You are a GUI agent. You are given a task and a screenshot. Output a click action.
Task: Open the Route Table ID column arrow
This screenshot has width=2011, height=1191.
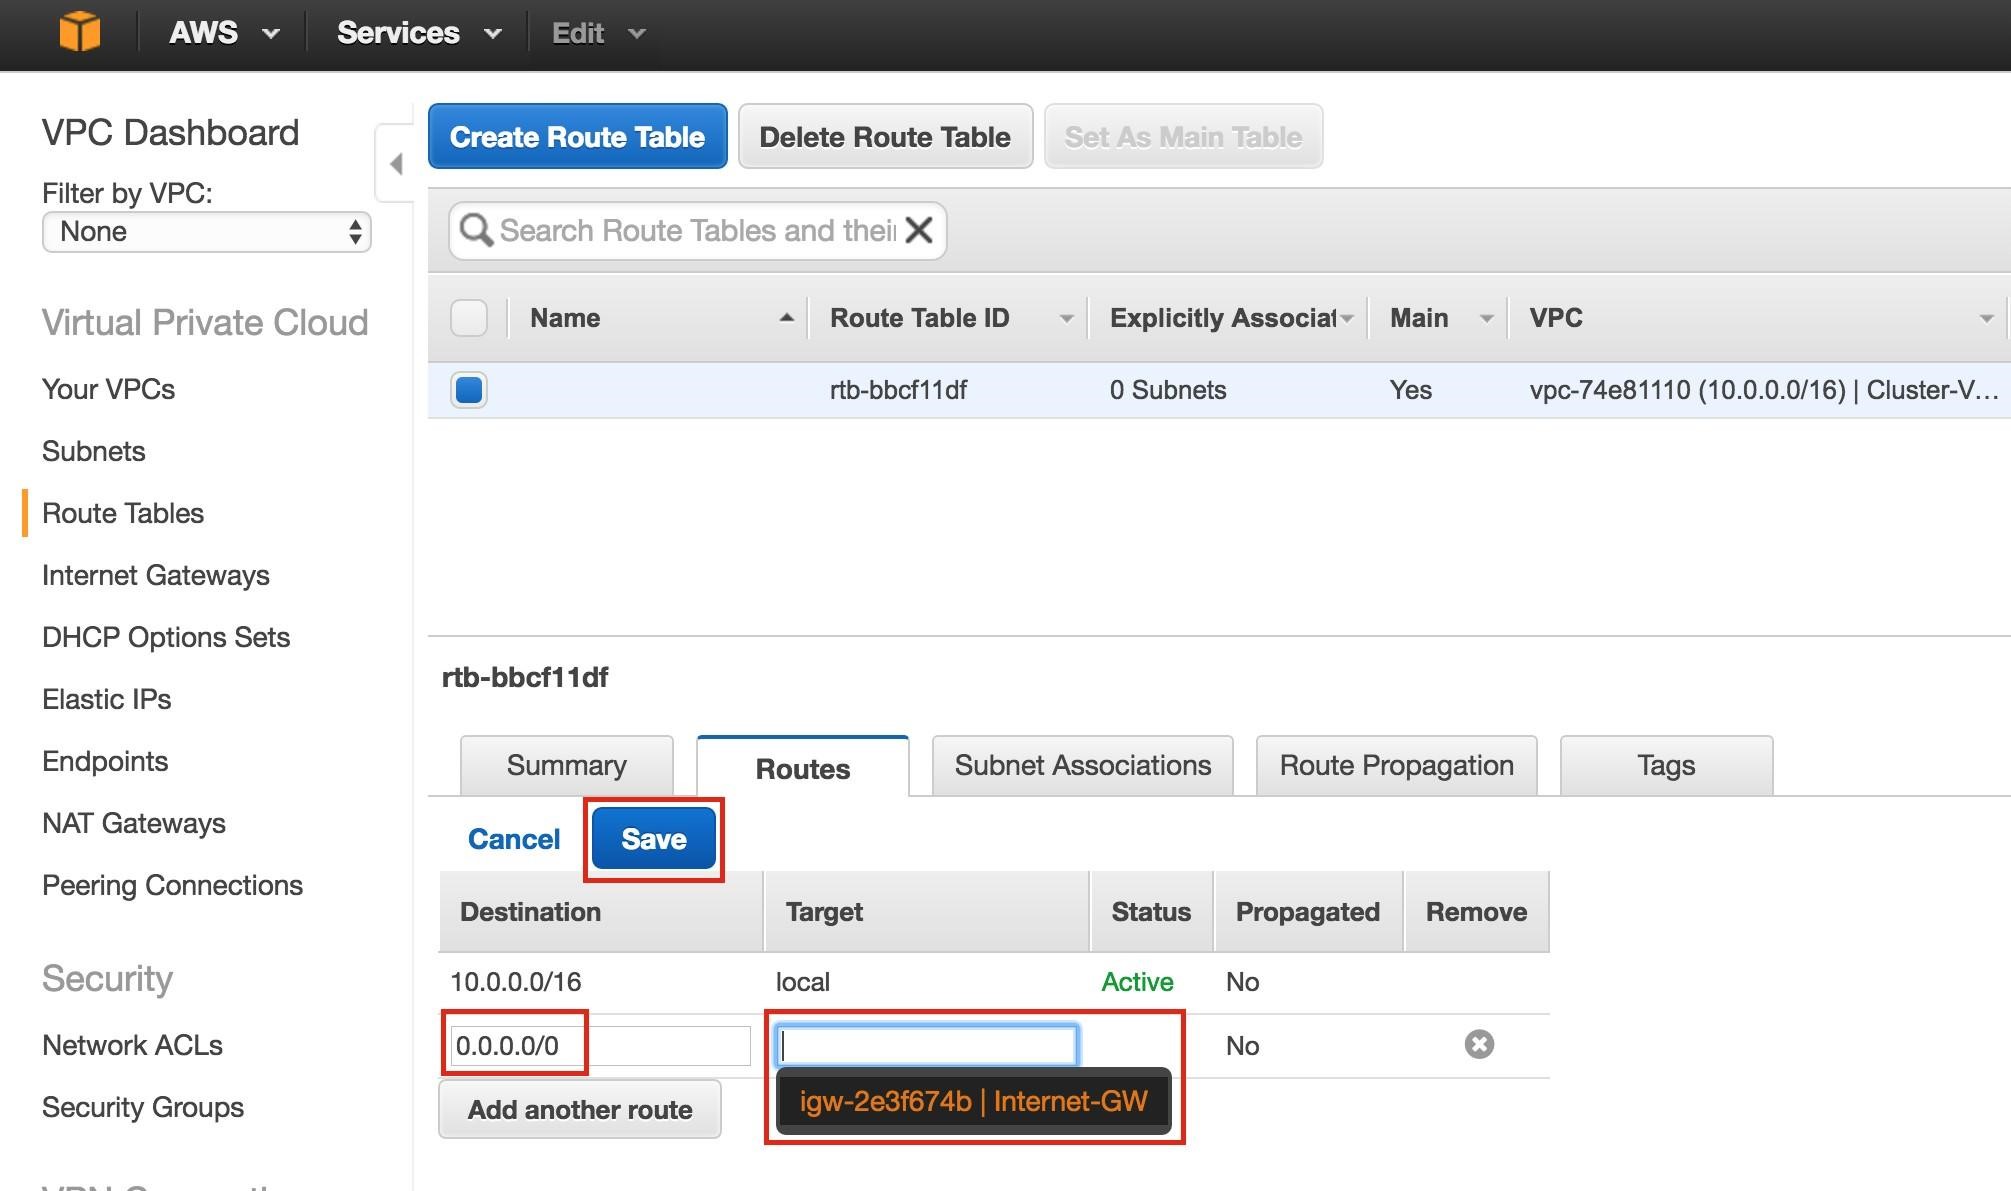1066,319
